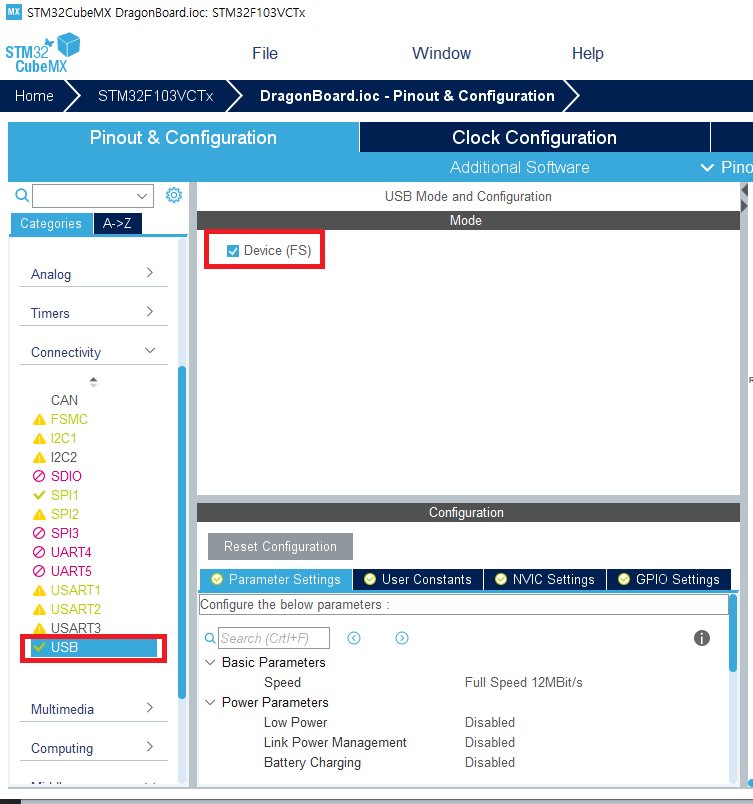753x804 pixels.
Task: Click the STM32CubeMX logo
Action: coord(43,53)
